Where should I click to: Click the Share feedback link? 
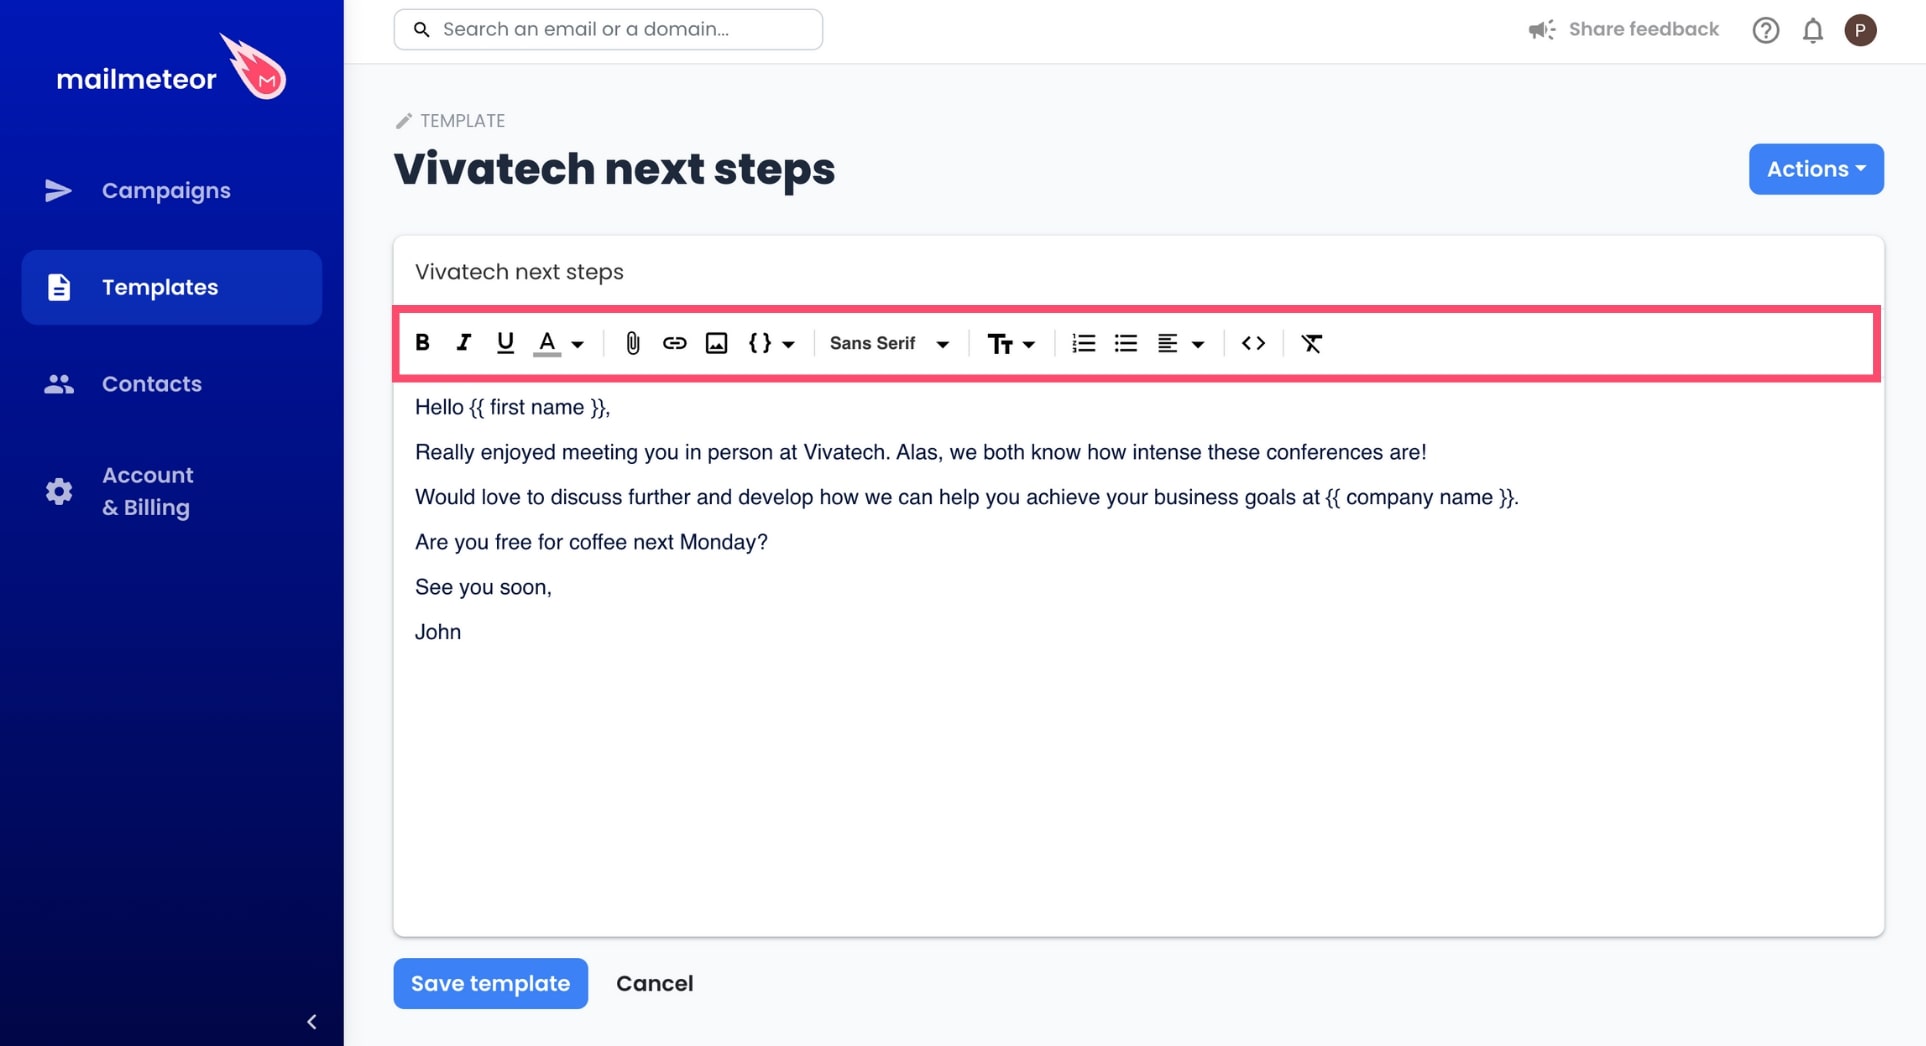pyautogui.click(x=1642, y=29)
